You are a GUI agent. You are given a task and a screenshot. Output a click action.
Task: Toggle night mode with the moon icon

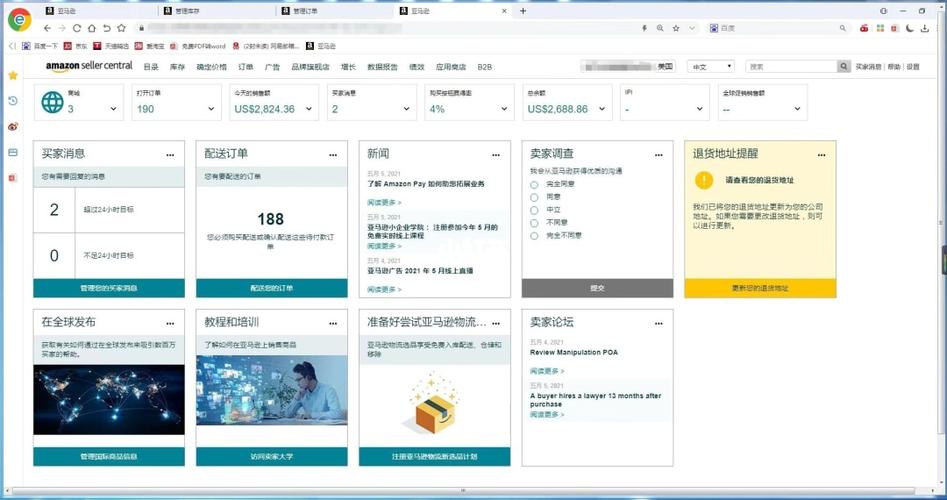[910, 28]
